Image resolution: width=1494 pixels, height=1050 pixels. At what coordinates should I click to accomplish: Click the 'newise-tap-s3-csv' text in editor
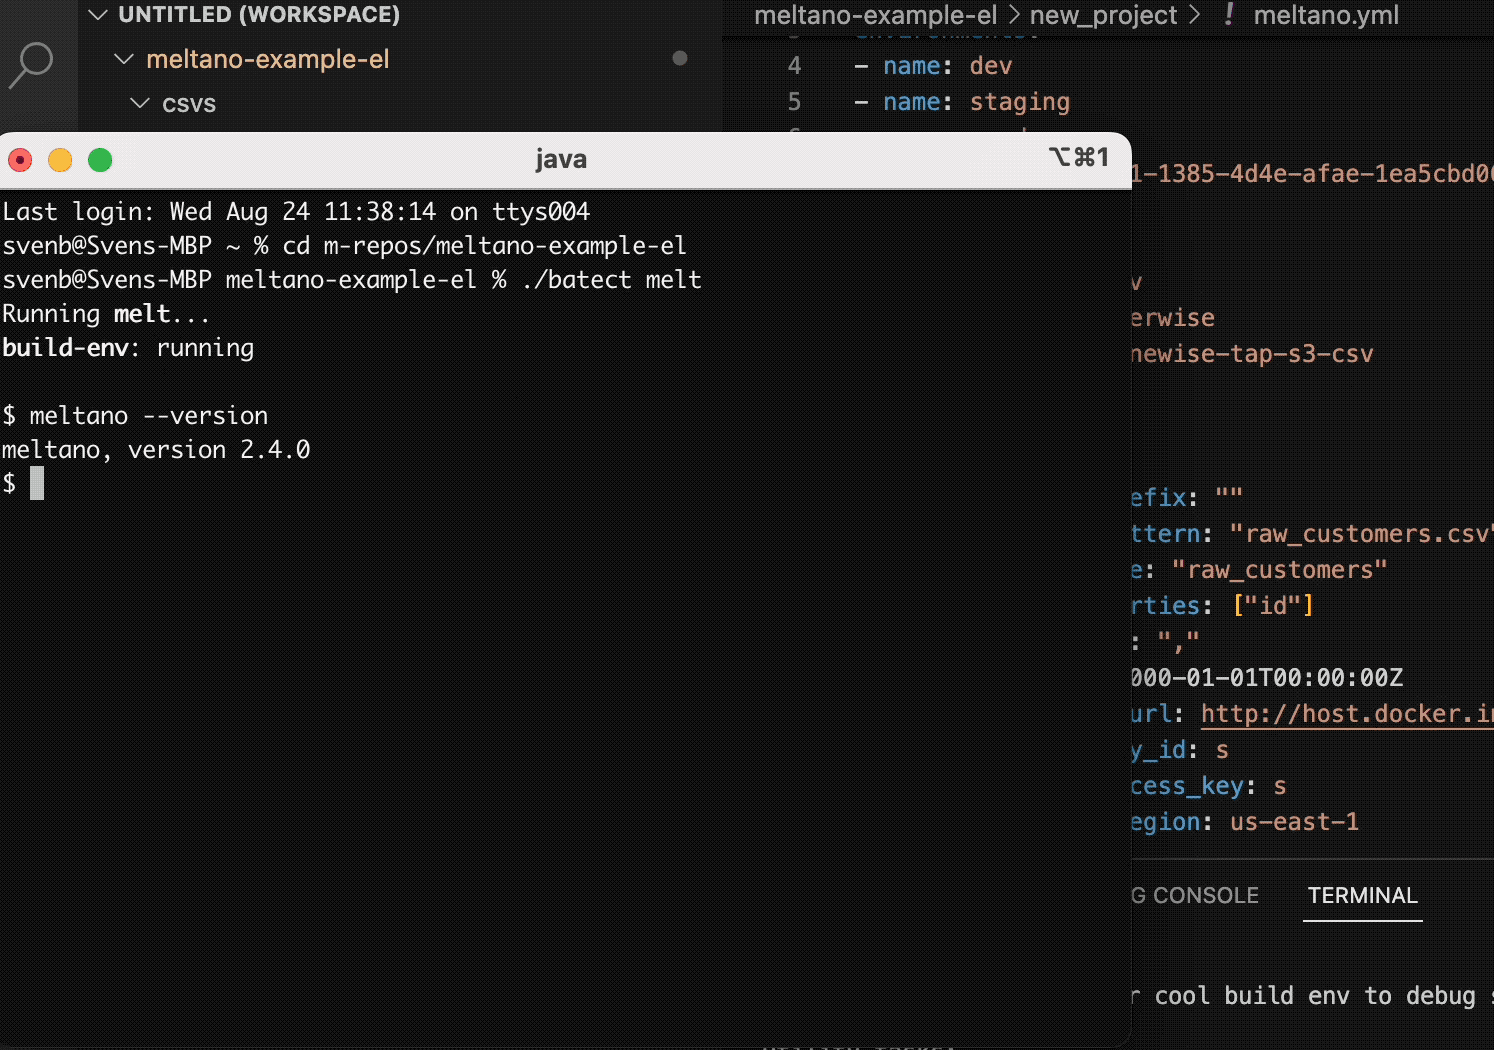tap(1252, 354)
